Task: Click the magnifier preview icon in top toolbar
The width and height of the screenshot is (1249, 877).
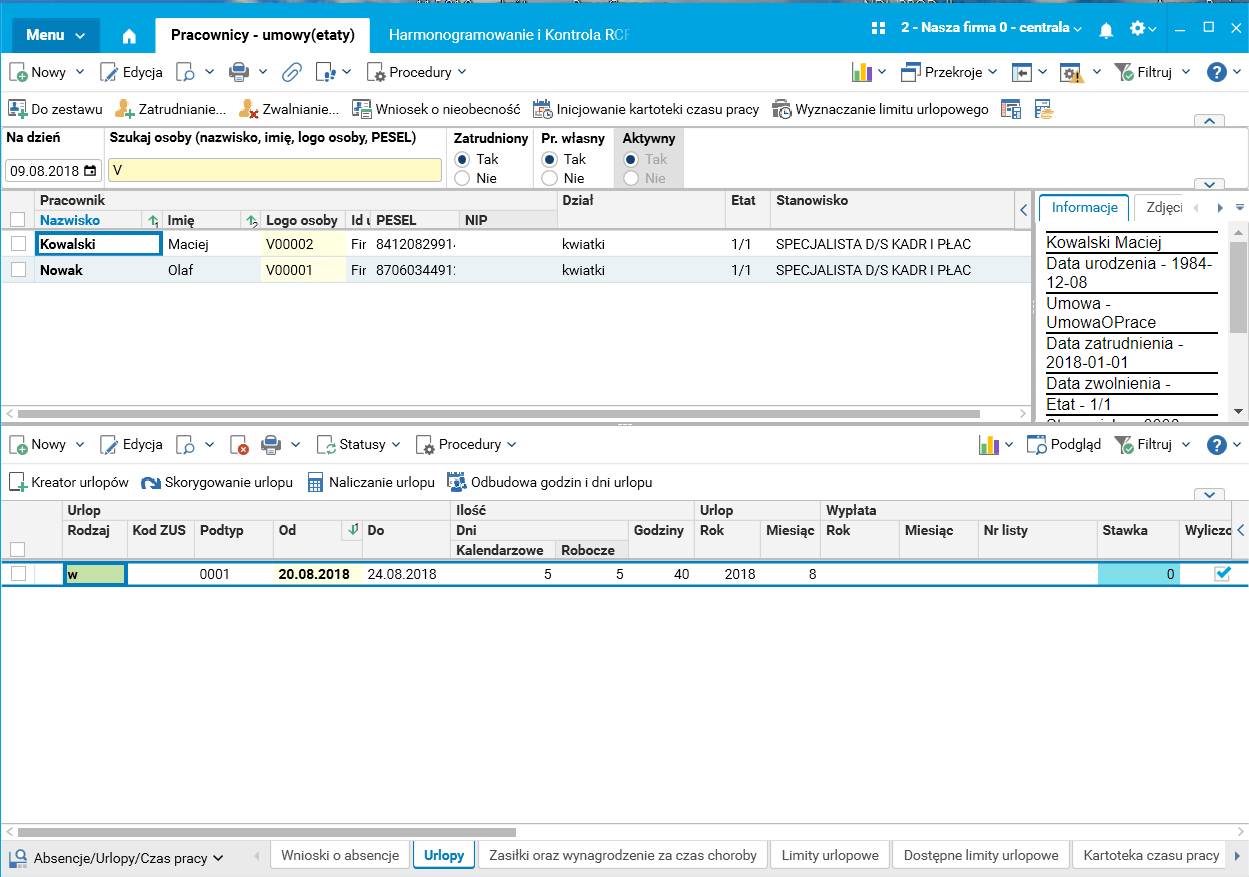Action: (186, 72)
